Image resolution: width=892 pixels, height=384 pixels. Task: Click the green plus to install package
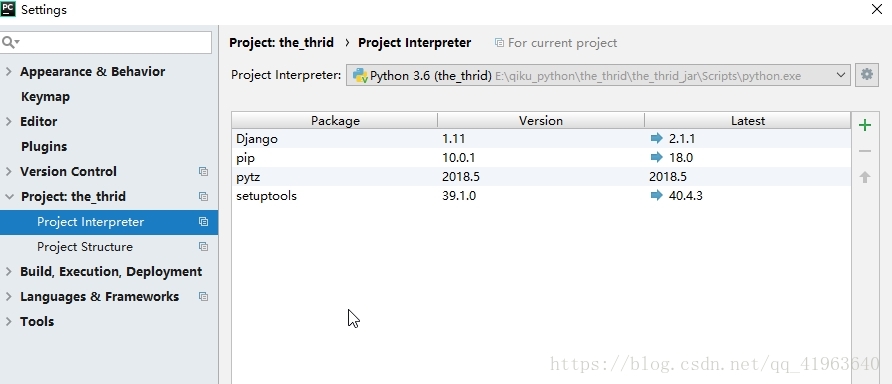click(865, 126)
